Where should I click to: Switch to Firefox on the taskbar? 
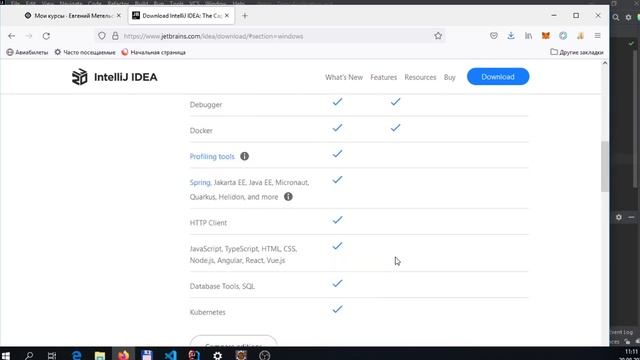pos(123,355)
